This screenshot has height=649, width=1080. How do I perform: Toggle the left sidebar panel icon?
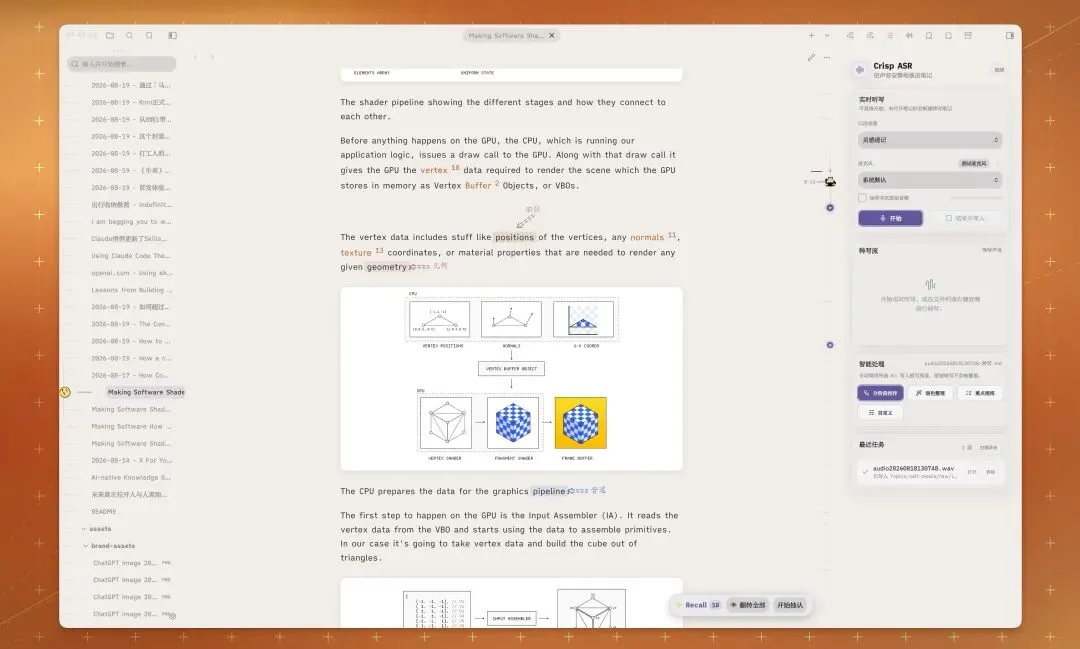click(x=173, y=35)
